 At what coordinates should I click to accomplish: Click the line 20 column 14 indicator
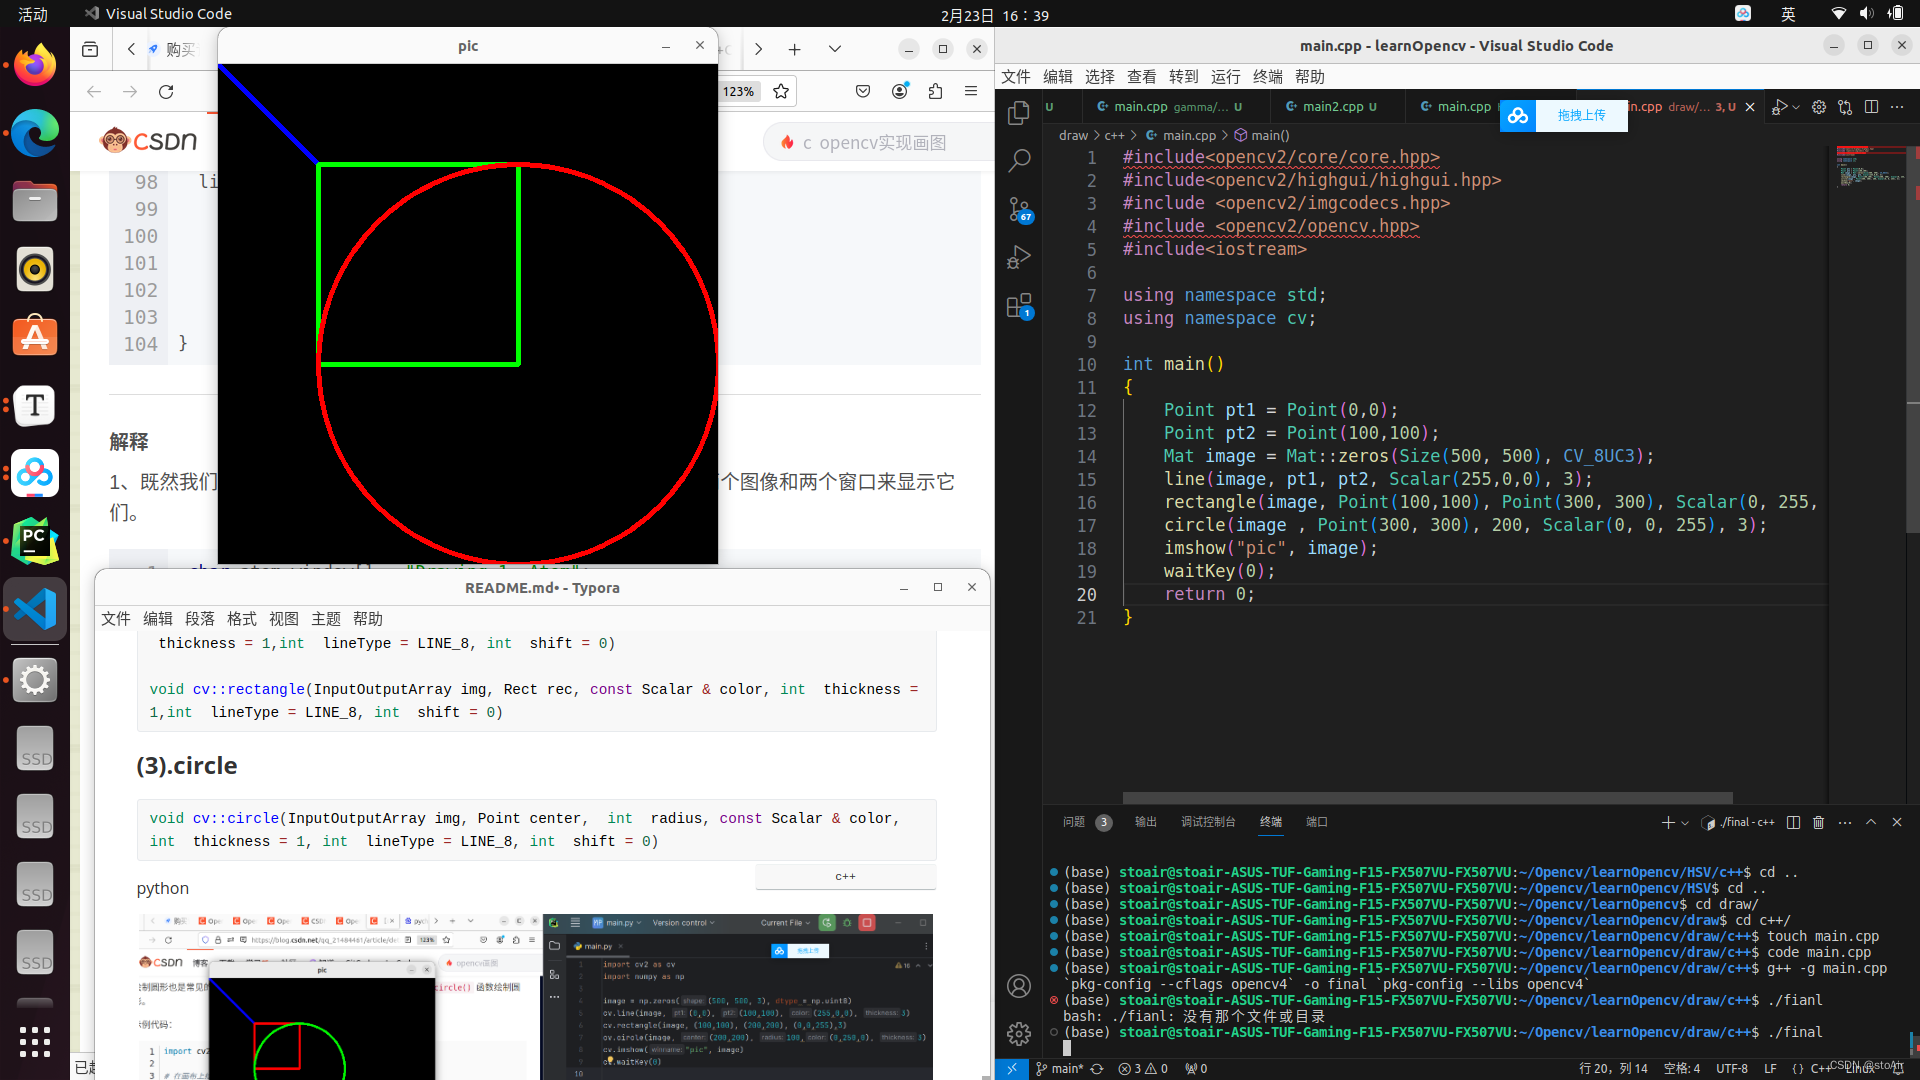1613,1069
